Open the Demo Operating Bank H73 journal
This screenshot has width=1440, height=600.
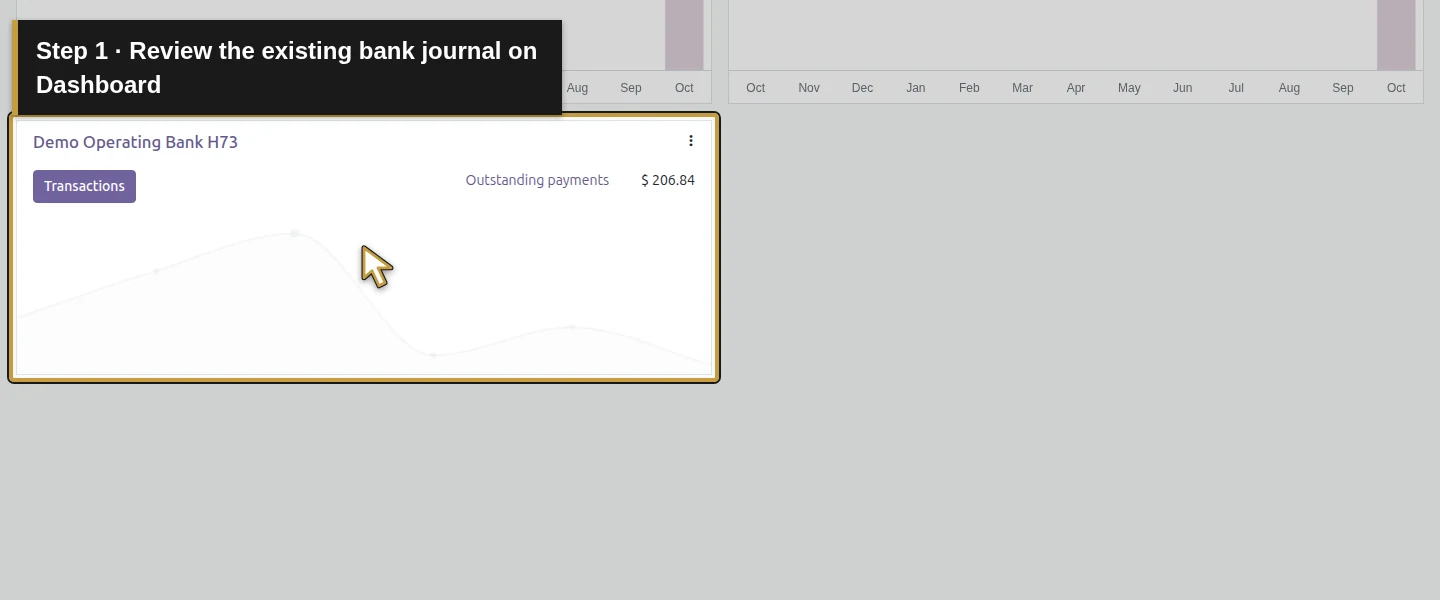pyautogui.click(x=135, y=142)
